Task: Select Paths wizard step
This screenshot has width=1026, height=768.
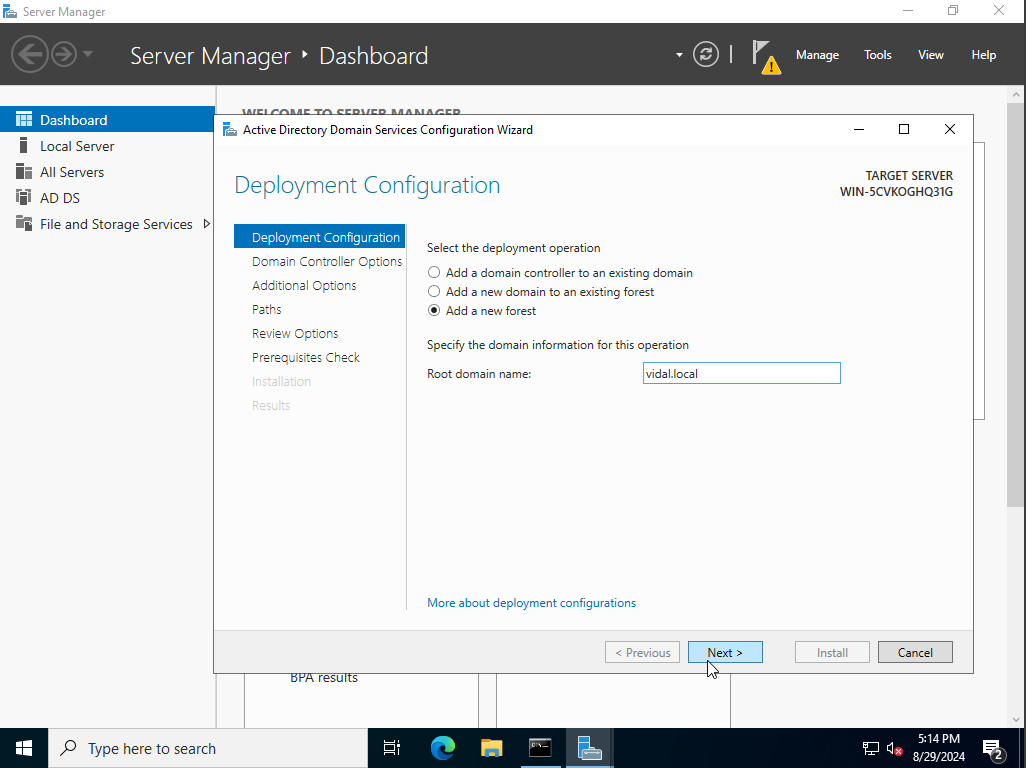Action: click(x=266, y=309)
